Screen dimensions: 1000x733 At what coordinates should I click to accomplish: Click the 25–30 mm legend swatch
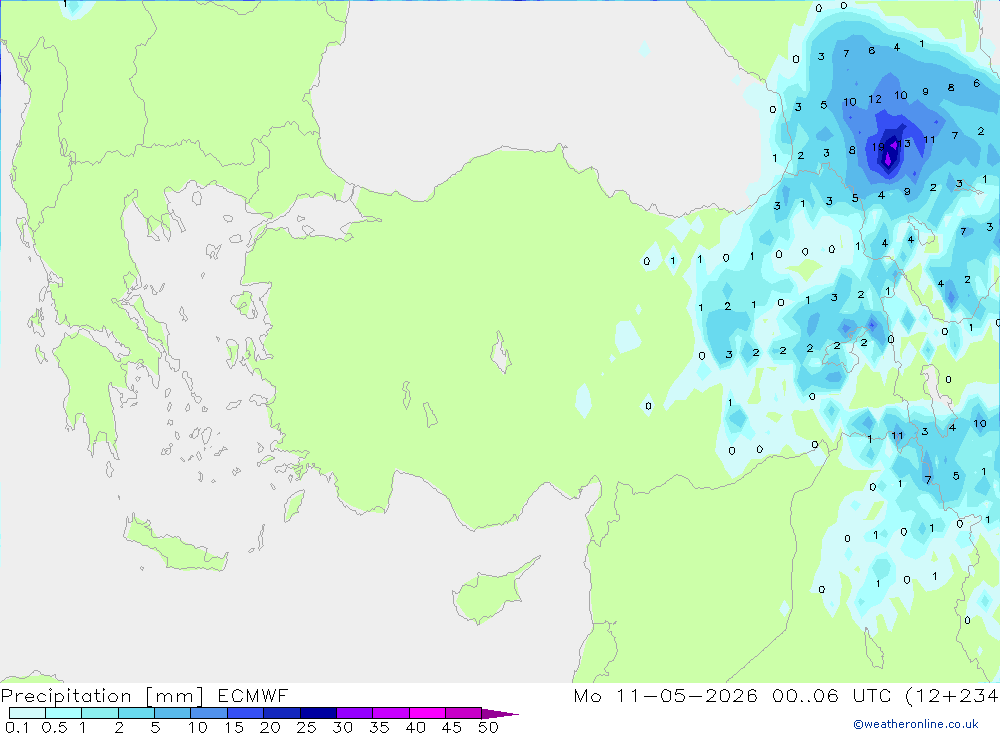[x=318, y=713]
